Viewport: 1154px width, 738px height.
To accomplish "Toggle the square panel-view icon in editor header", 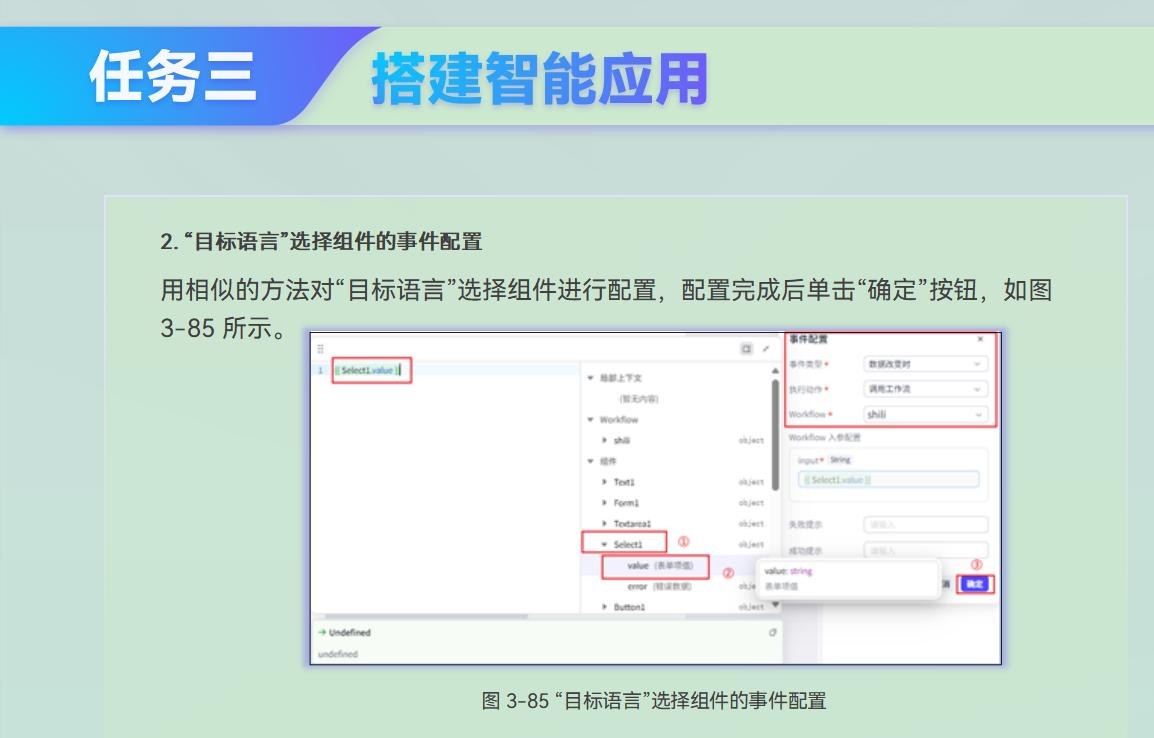I will click(x=746, y=349).
